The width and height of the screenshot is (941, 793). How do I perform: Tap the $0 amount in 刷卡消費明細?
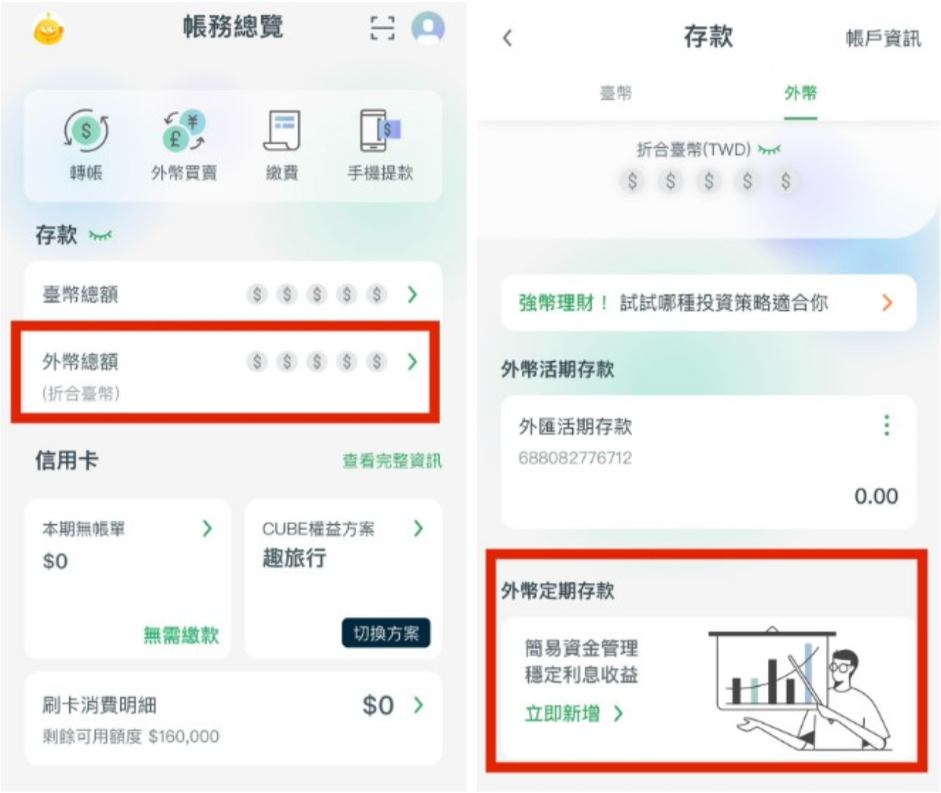(378, 705)
